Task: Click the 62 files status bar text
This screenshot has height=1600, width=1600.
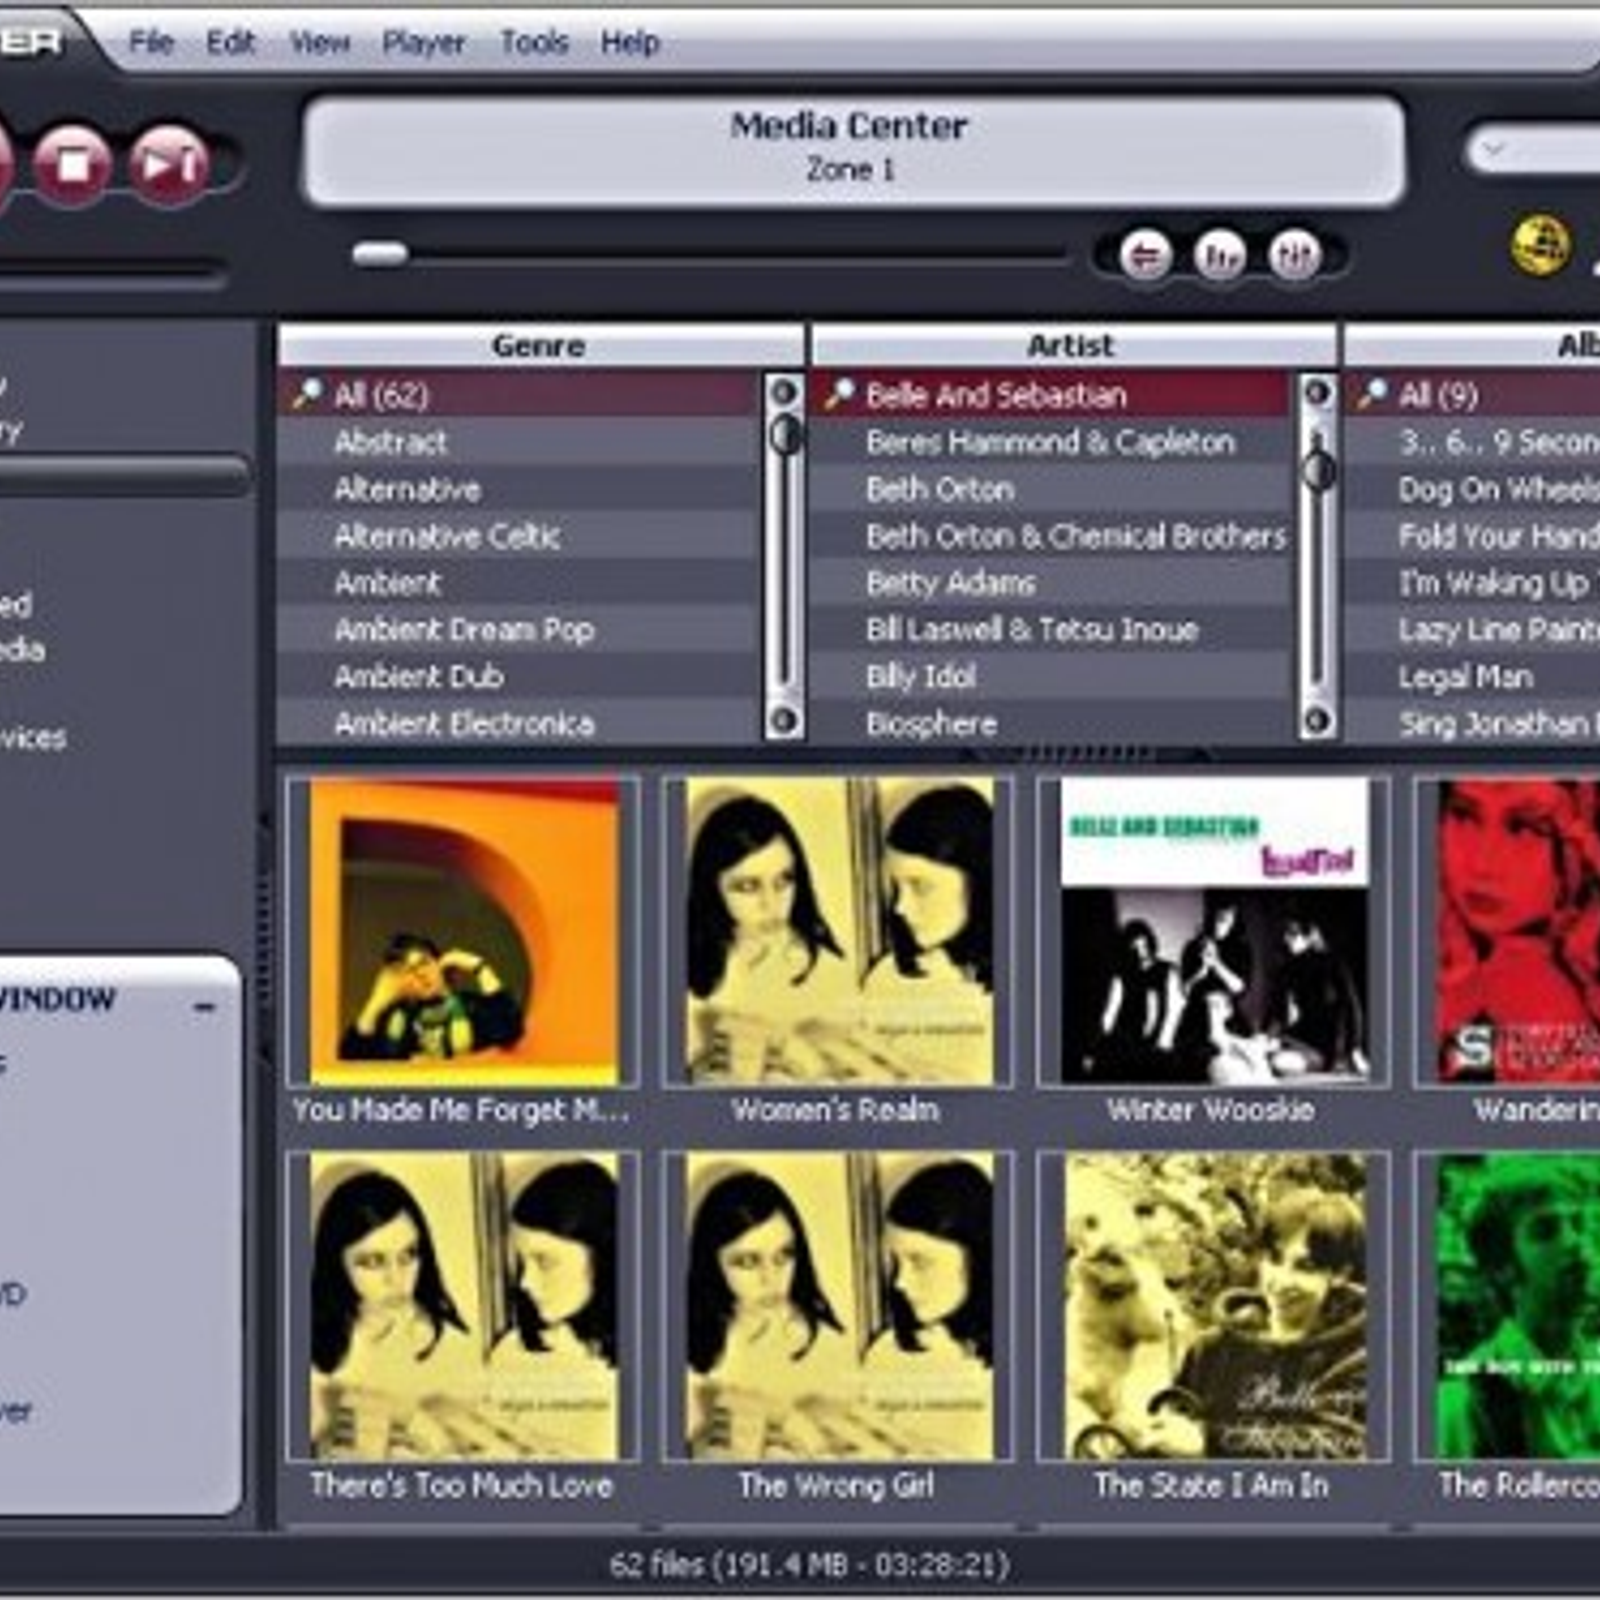Action: (x=810, y=1564)
